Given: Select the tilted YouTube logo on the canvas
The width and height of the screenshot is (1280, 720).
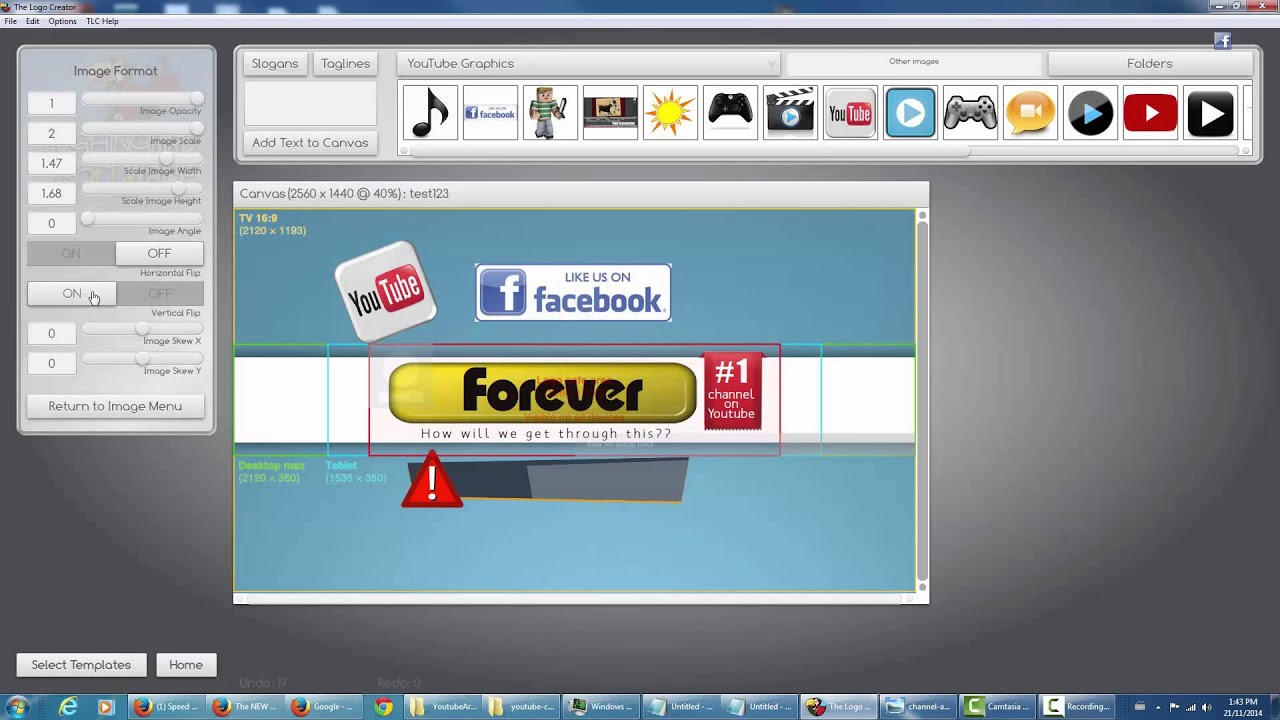Looking at the screenshot, I should coord(386,291).
